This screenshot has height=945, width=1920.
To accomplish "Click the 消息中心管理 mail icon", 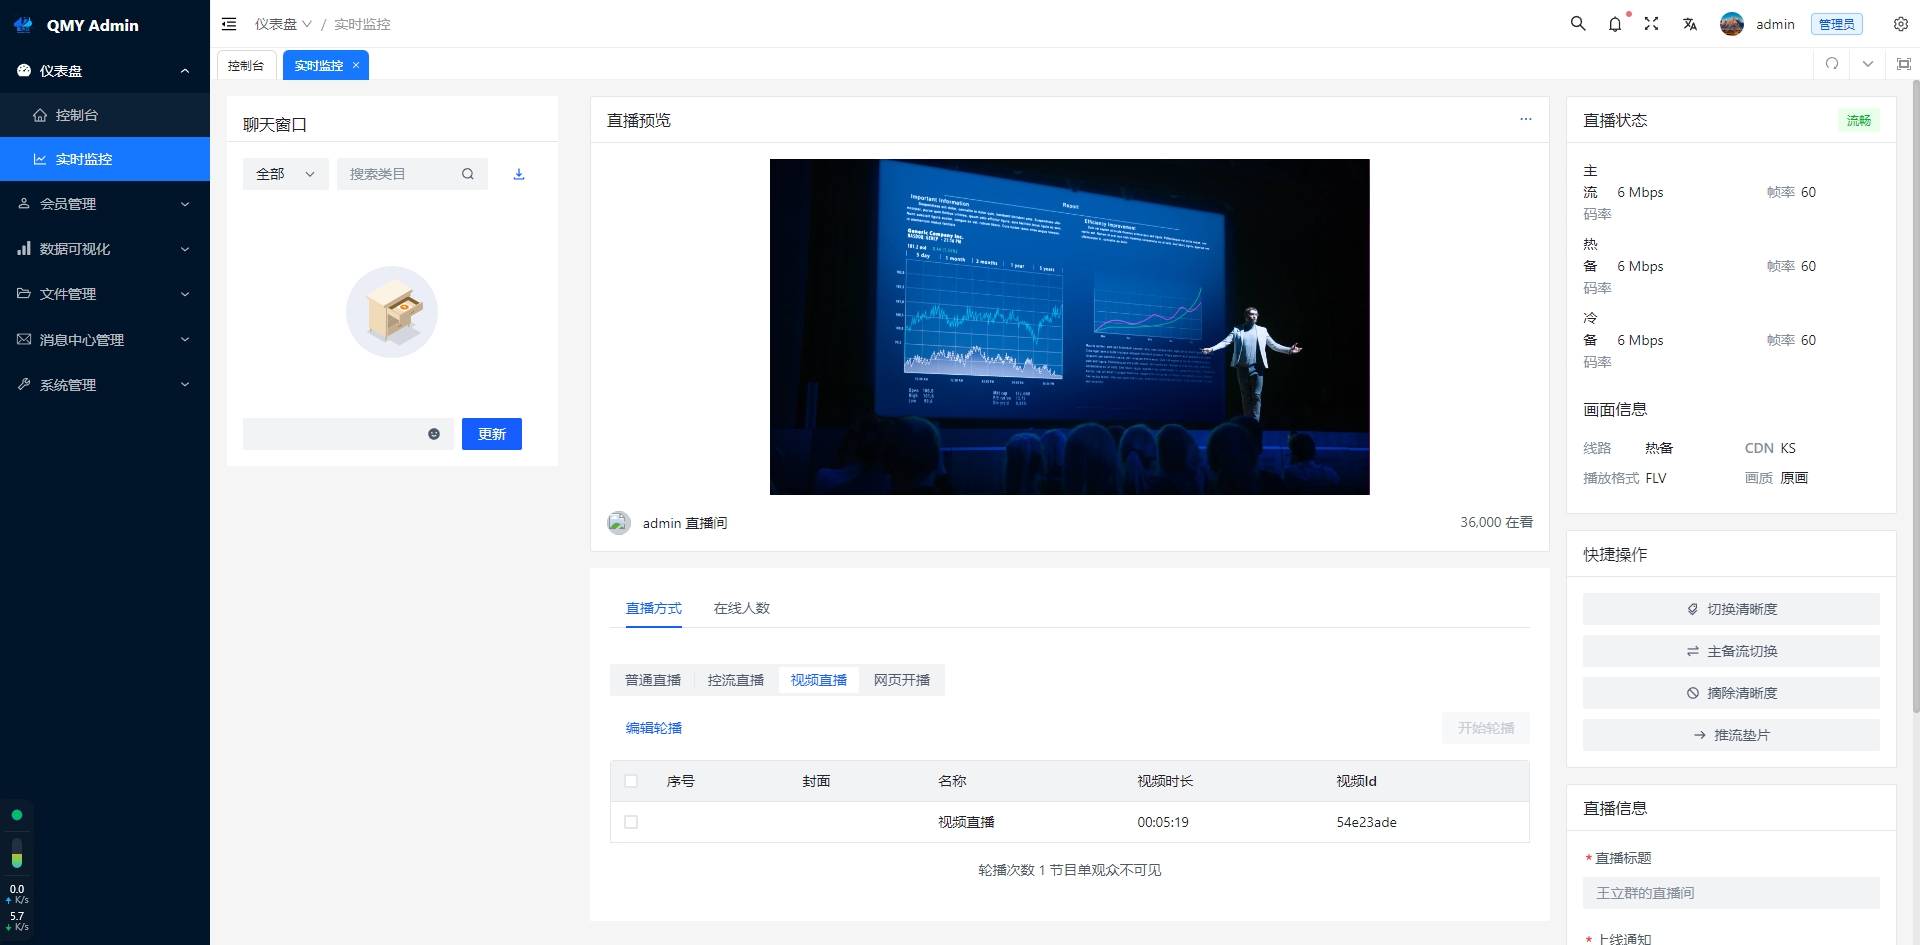I will coord(24,339).
